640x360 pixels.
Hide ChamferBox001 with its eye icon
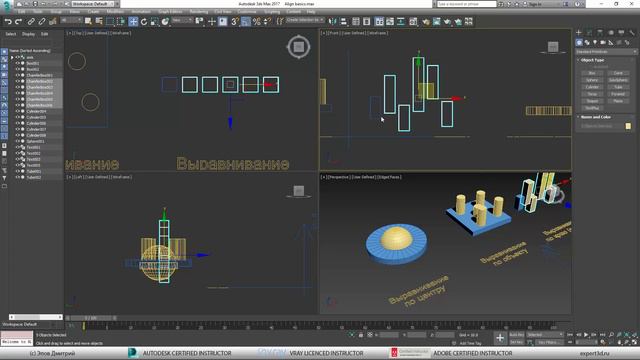click(x=18, y=75)
